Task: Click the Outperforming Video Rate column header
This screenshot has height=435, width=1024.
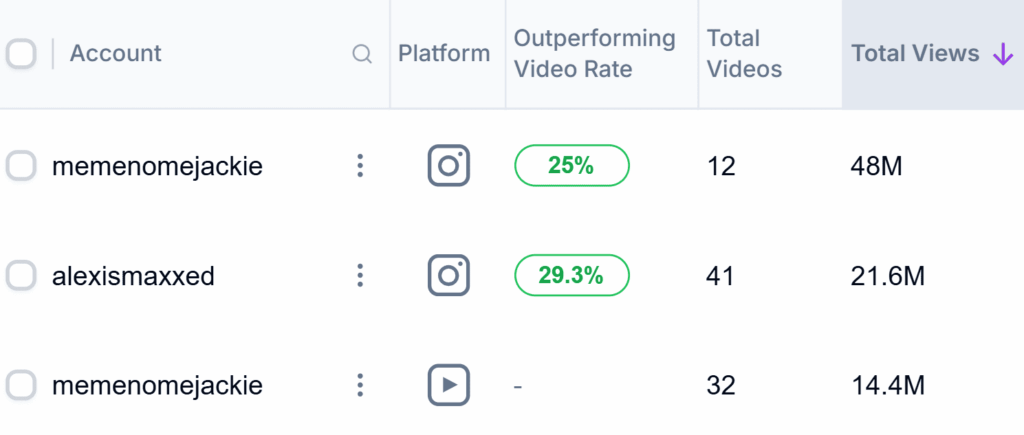Action: point(594,54)
